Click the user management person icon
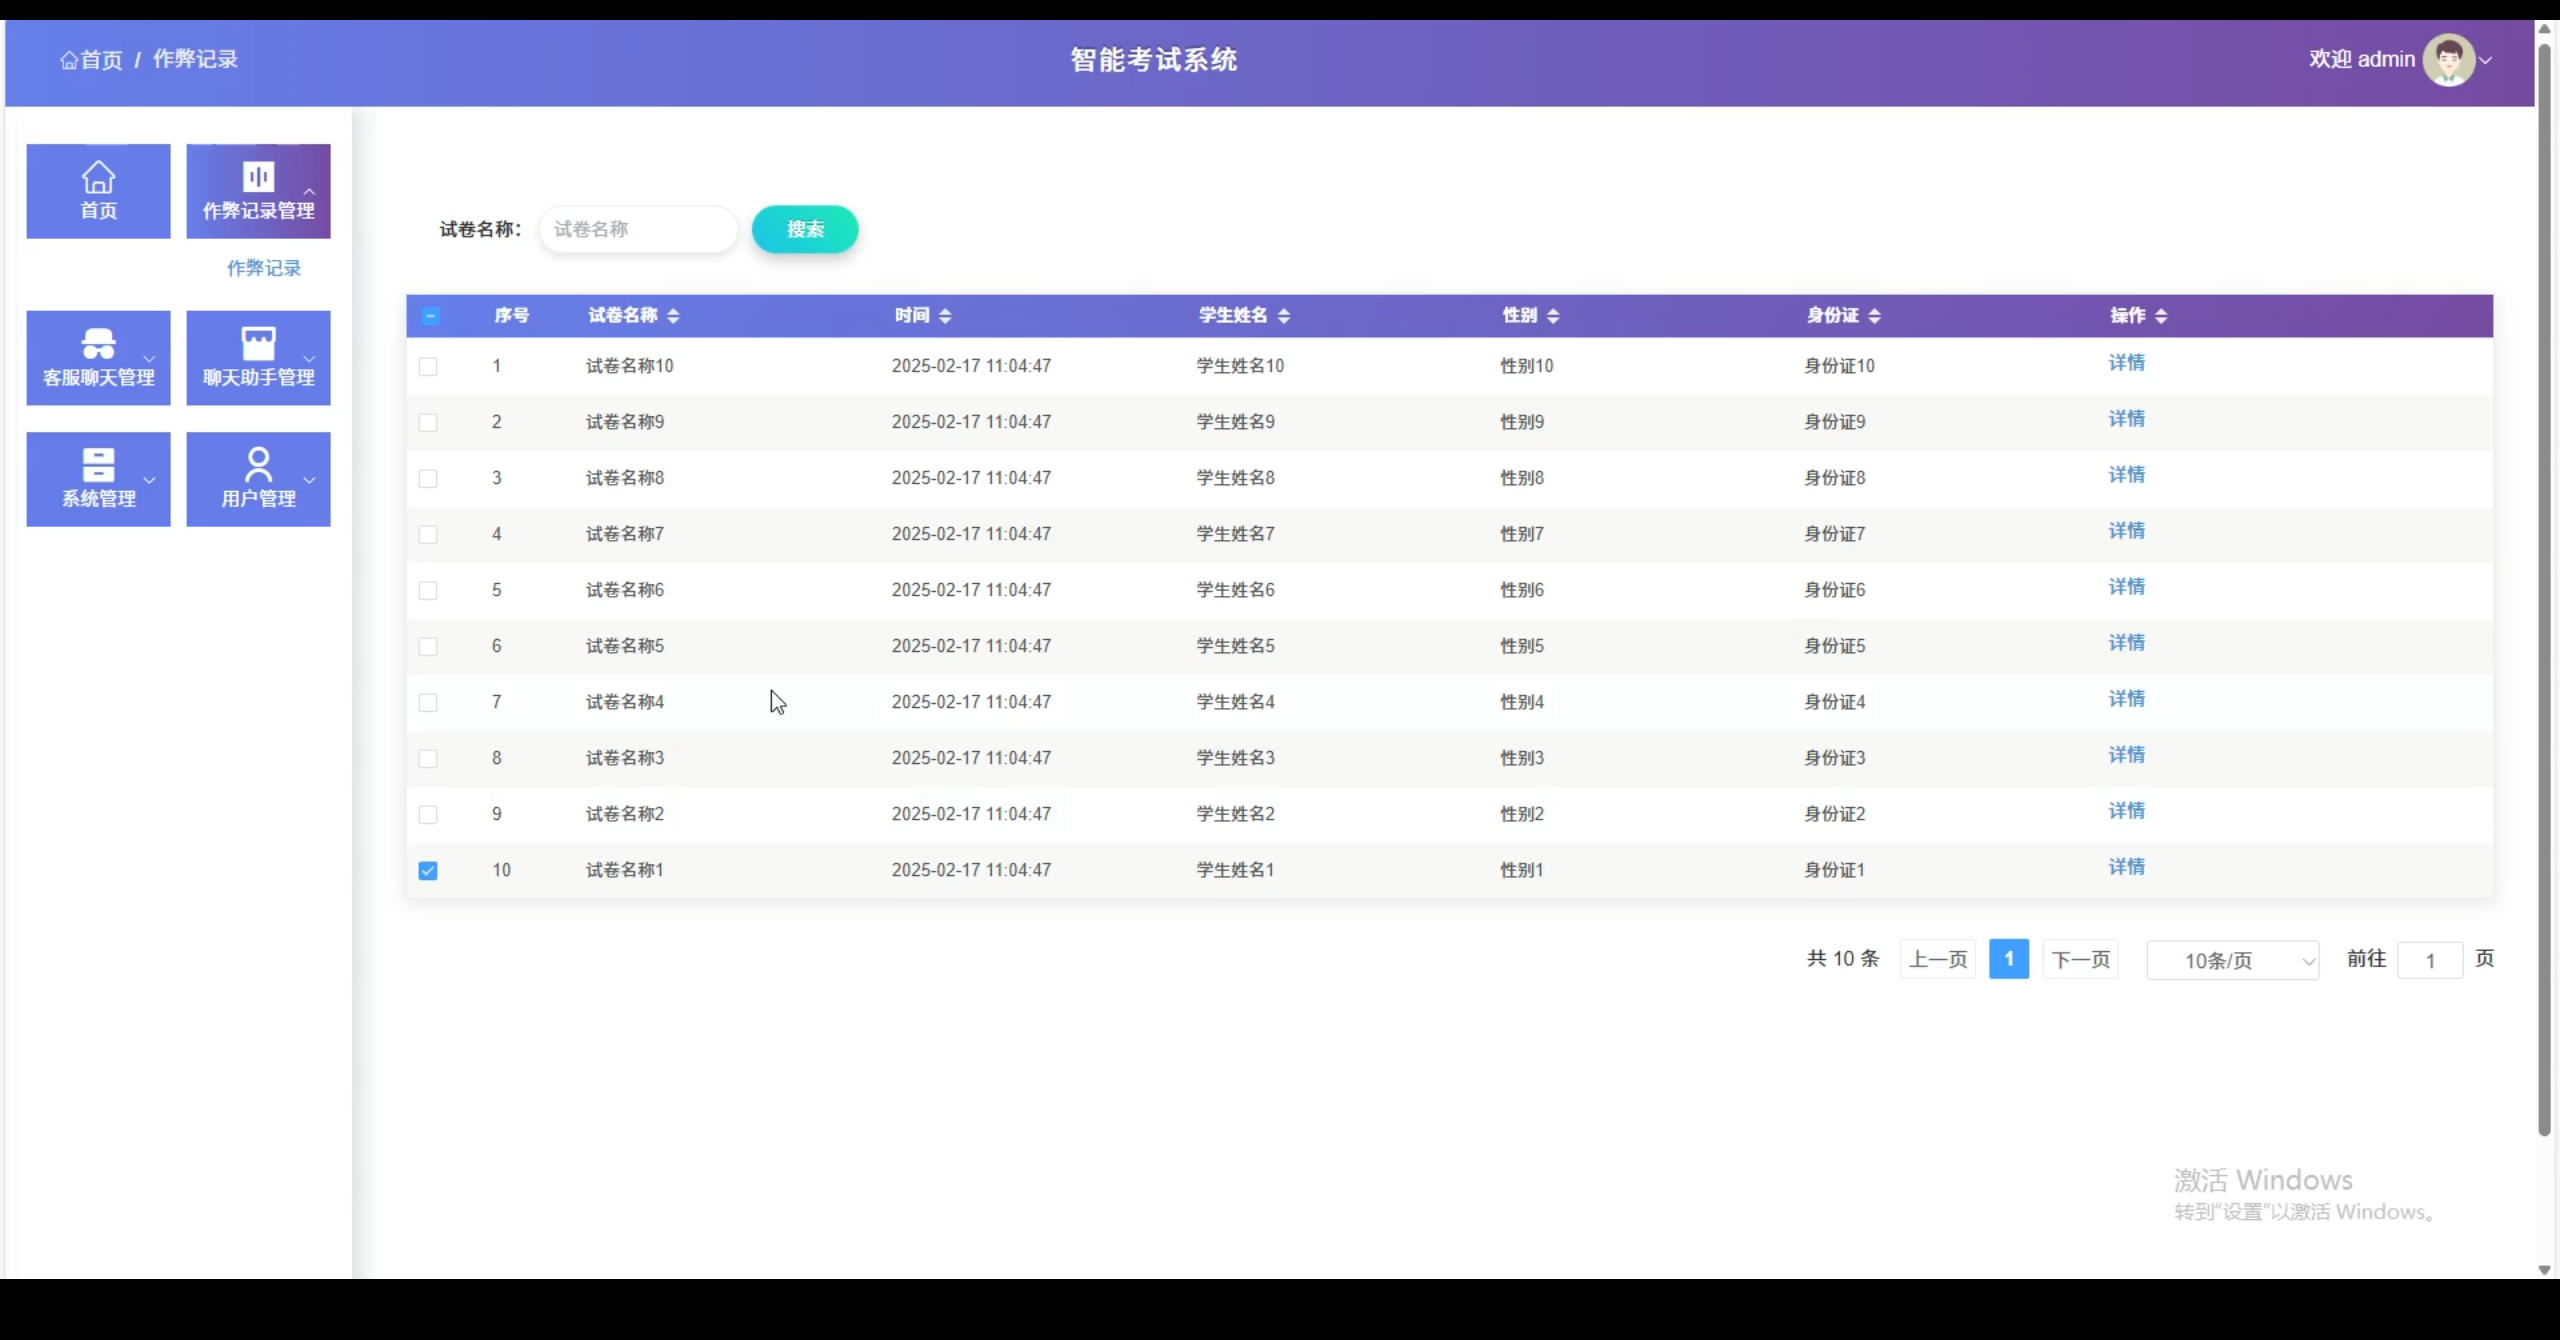Screen dimensions: 2560x1340 258,465
